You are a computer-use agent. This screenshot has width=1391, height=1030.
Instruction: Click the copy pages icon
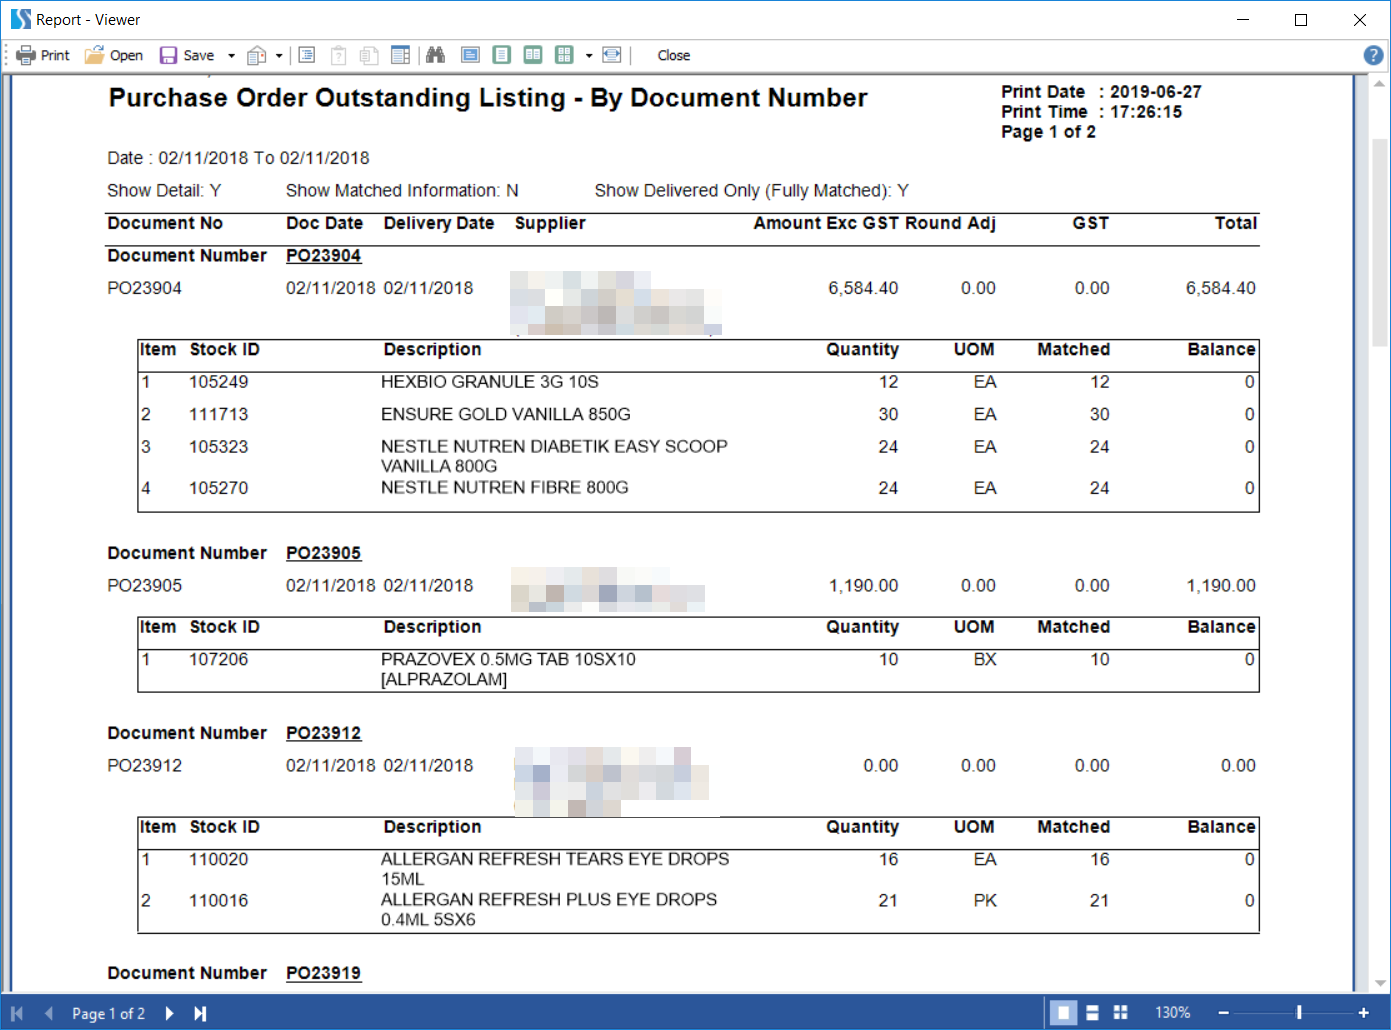pyautogui.click(x=369, y=55)
